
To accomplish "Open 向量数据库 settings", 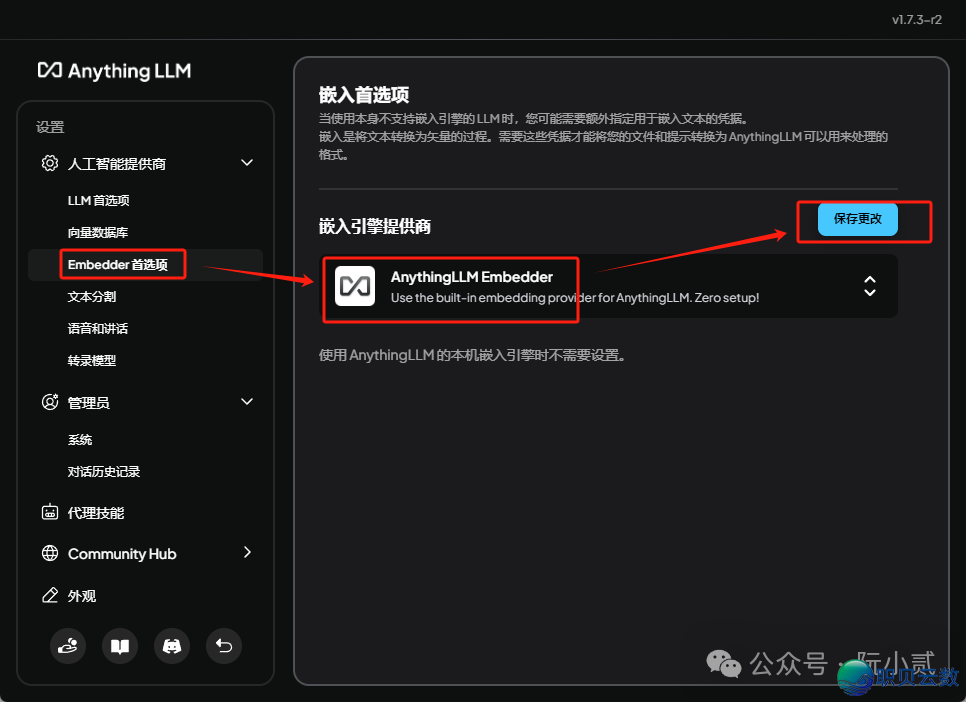I will tap(93, 232).
